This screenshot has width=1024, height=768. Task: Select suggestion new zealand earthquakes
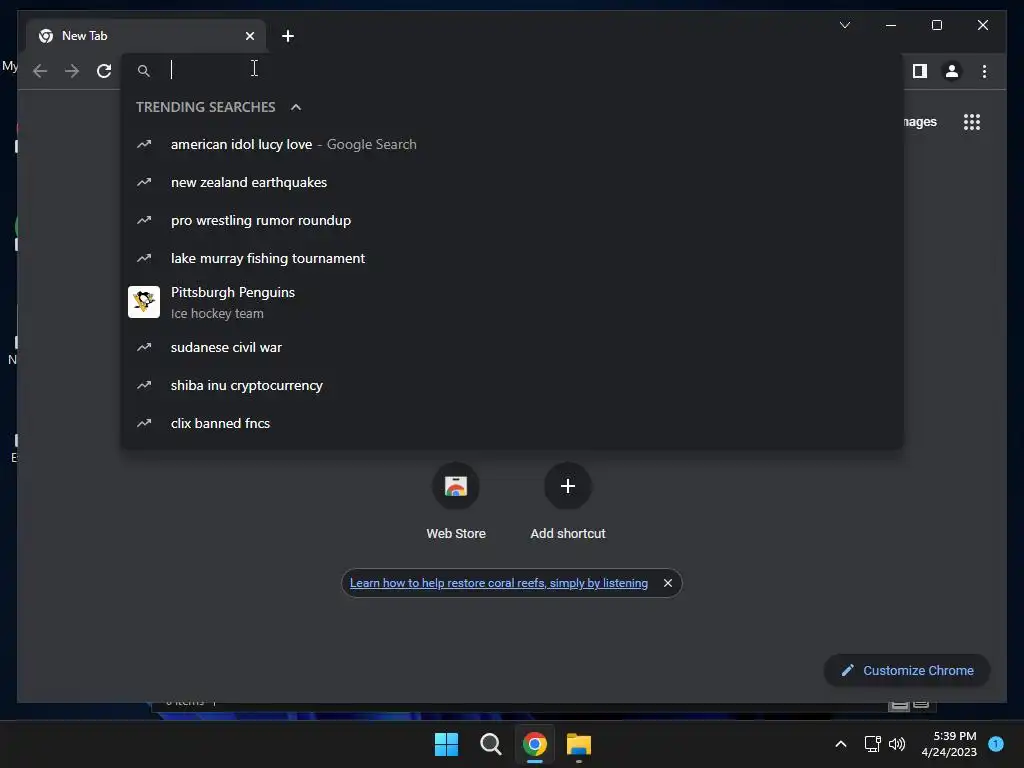512,182
